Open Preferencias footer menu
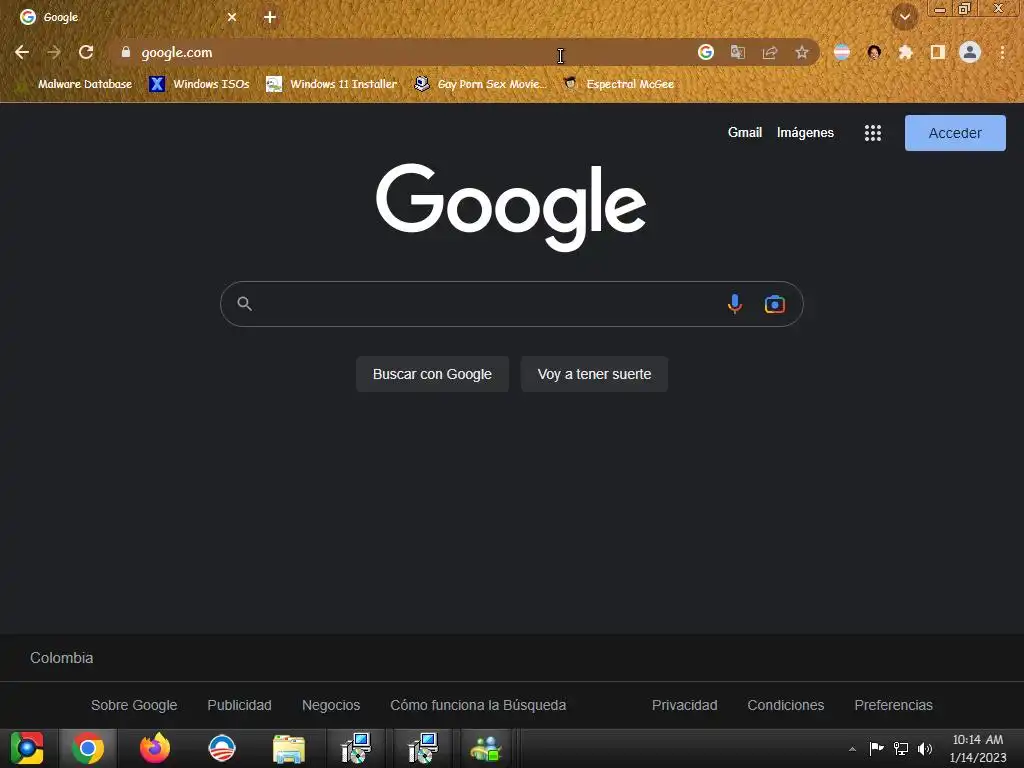 pos(893,705)
